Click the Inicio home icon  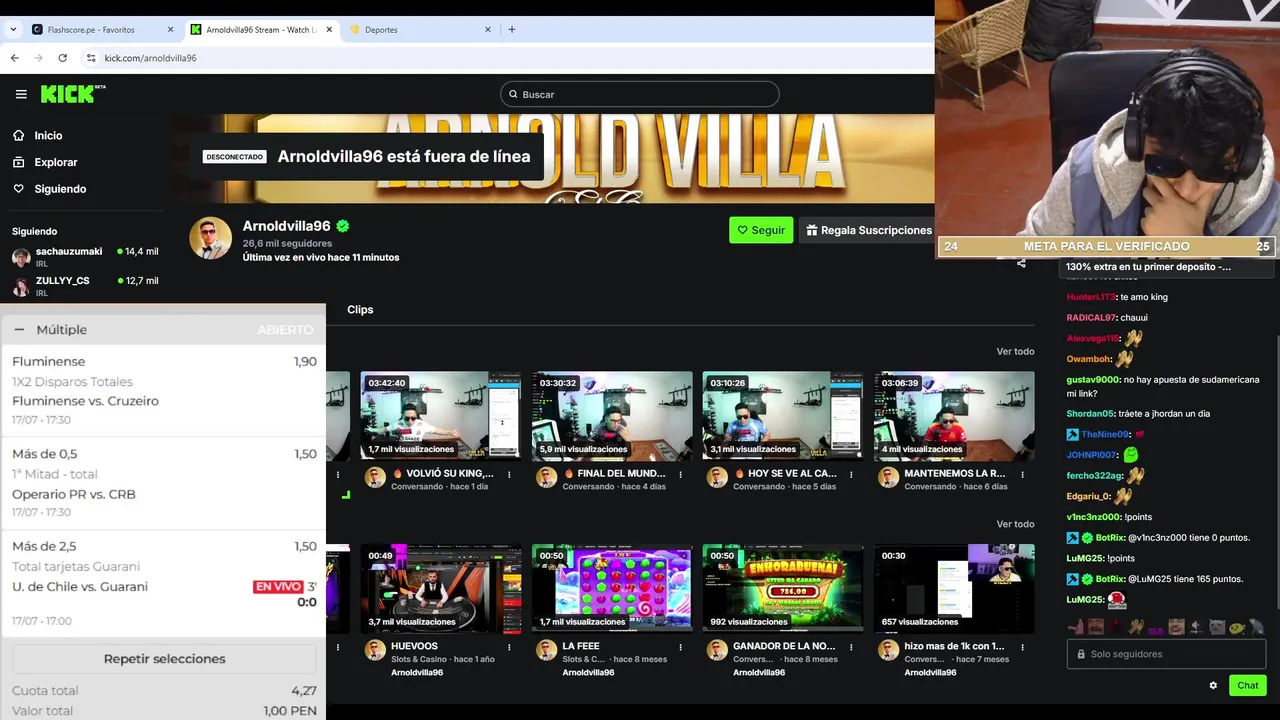pos(19,135)
